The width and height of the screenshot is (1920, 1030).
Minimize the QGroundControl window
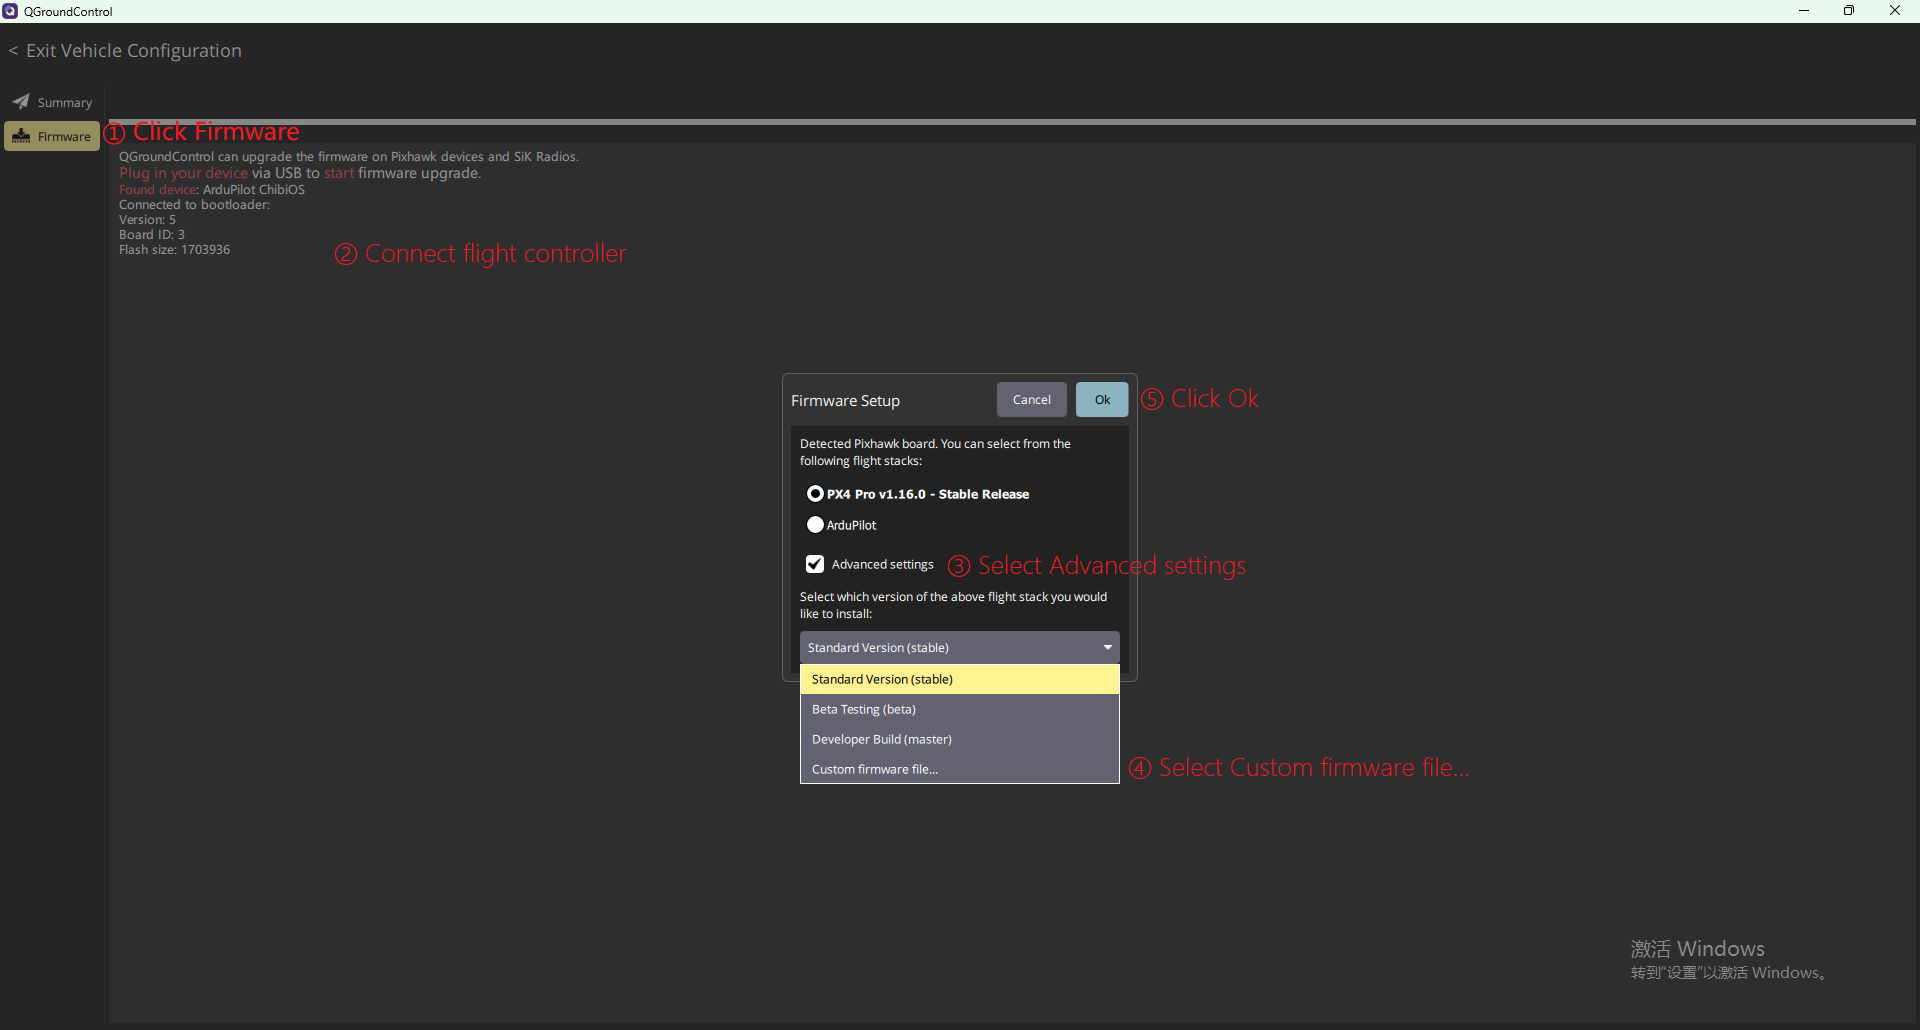[1804, 11]
